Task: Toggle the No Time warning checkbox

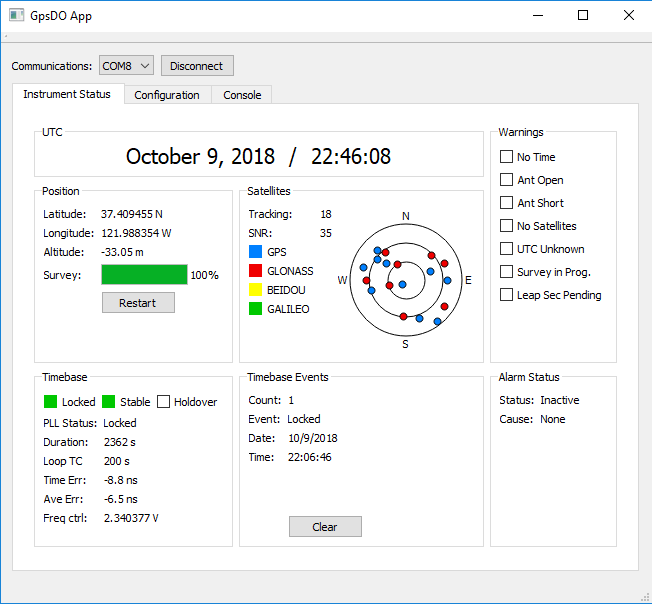Action: (x=506, y=157)
